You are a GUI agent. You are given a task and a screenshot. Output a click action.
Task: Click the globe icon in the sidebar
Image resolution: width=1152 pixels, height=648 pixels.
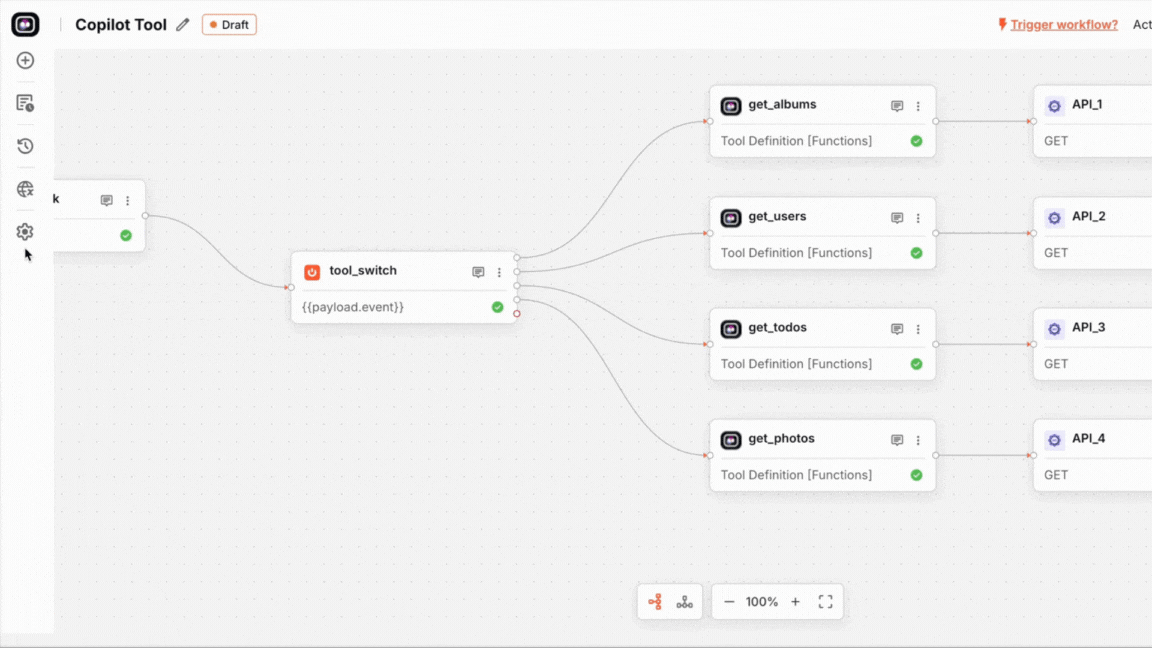pos(25,188)
